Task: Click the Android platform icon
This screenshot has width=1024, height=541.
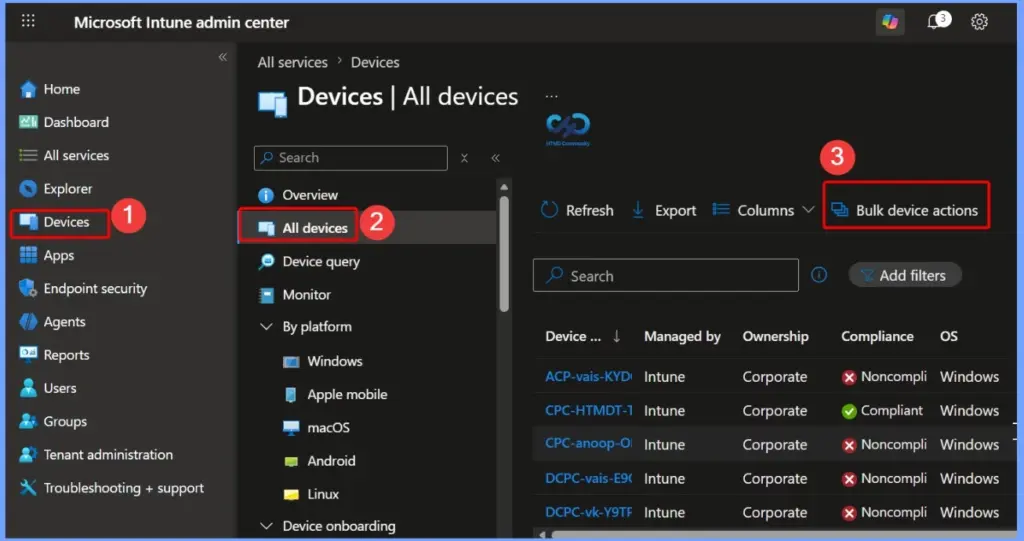Action: tap(291, 461)
